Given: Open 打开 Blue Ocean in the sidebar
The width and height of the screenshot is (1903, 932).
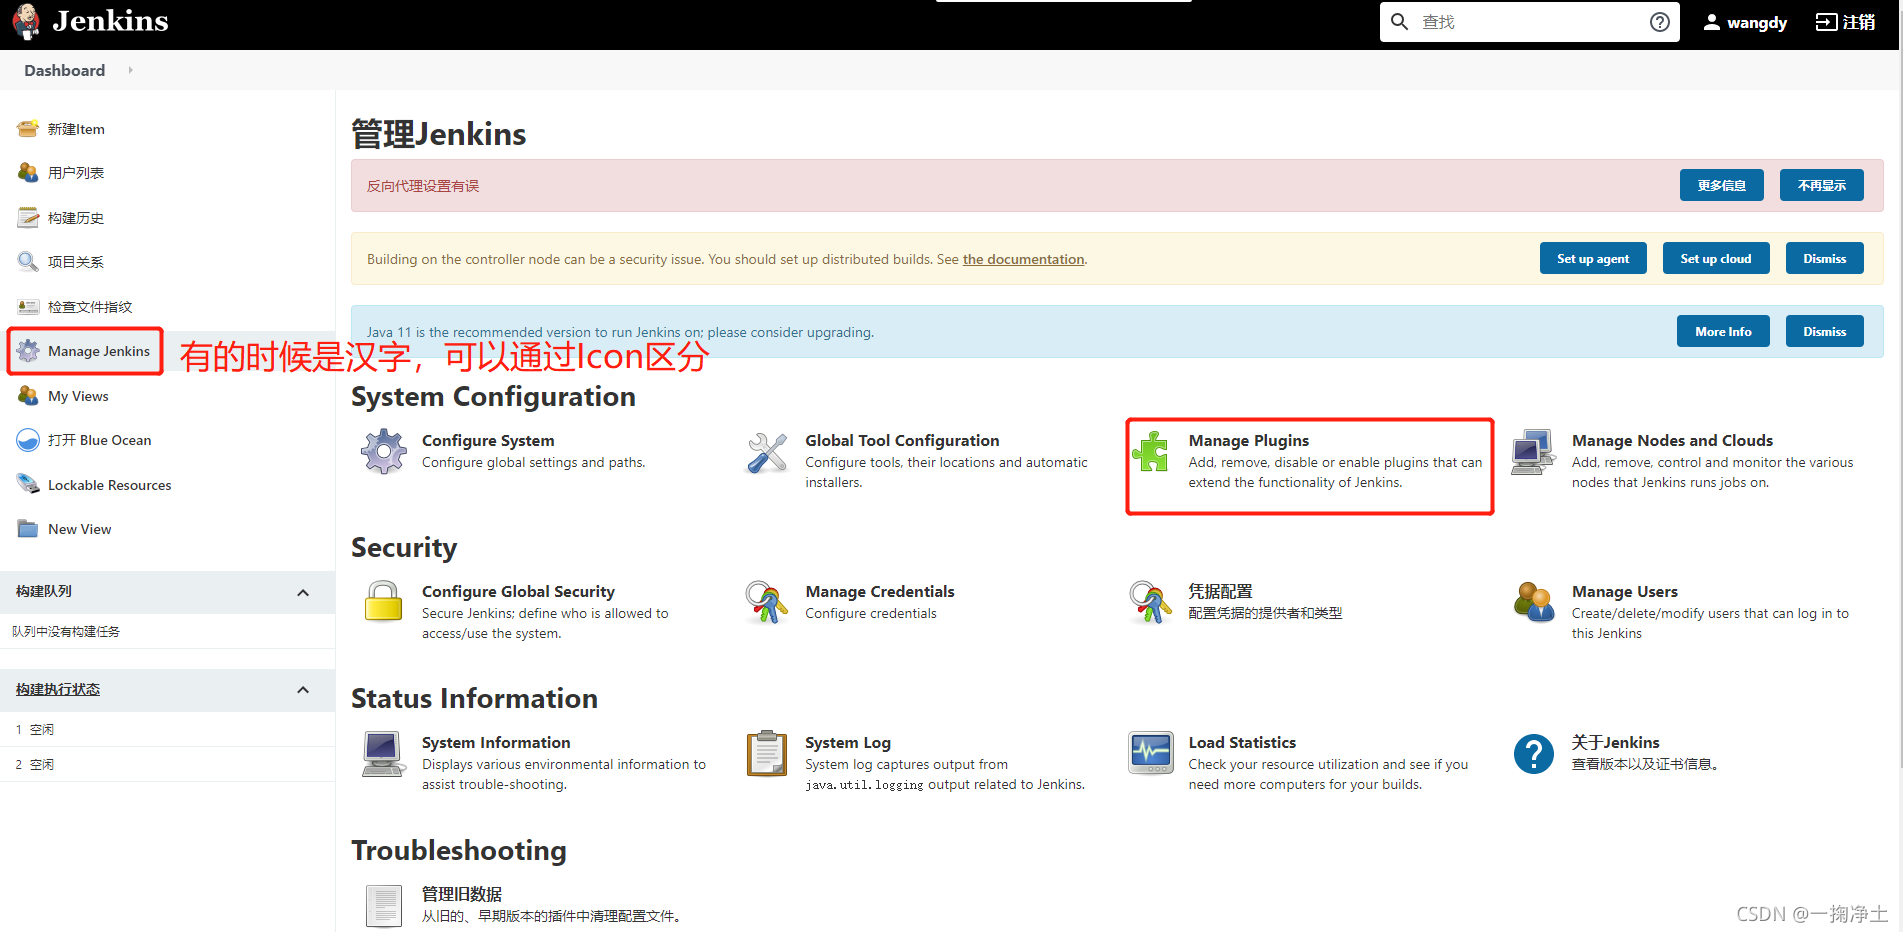Looking at the screenshot, I should click(x=100, y=440).
